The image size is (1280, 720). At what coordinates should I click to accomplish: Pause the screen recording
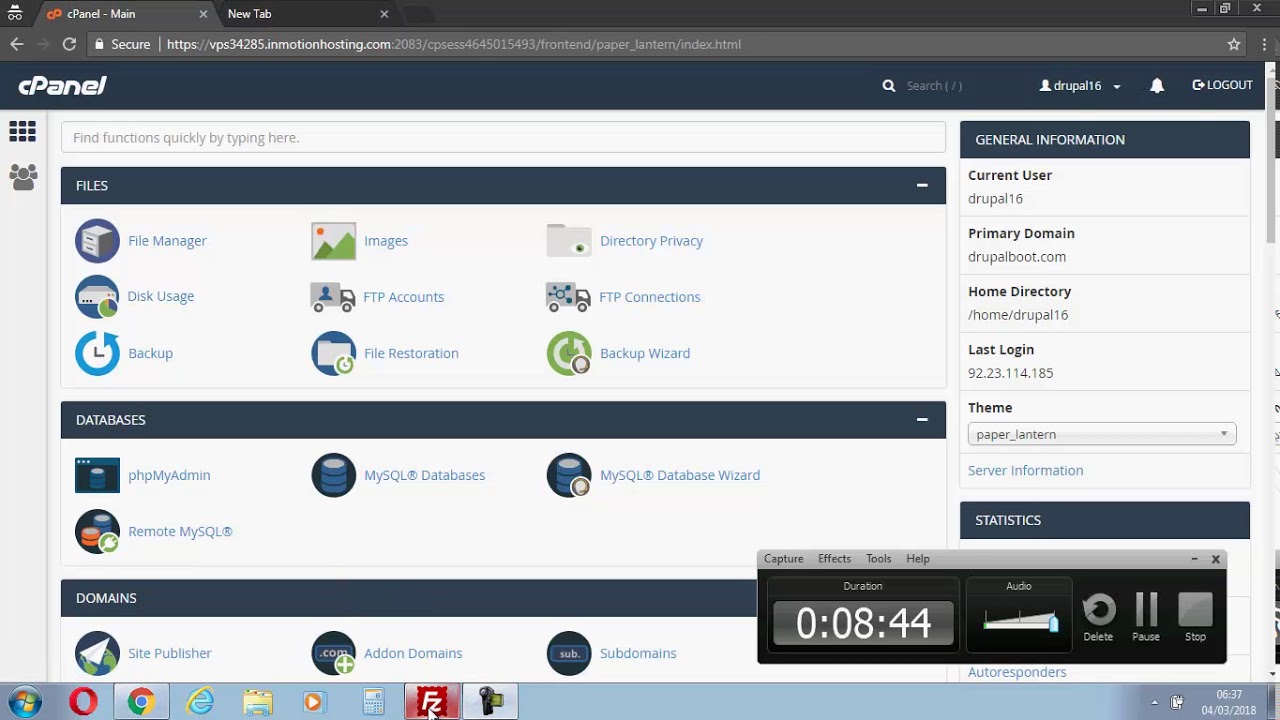[x=1146, y=616]
